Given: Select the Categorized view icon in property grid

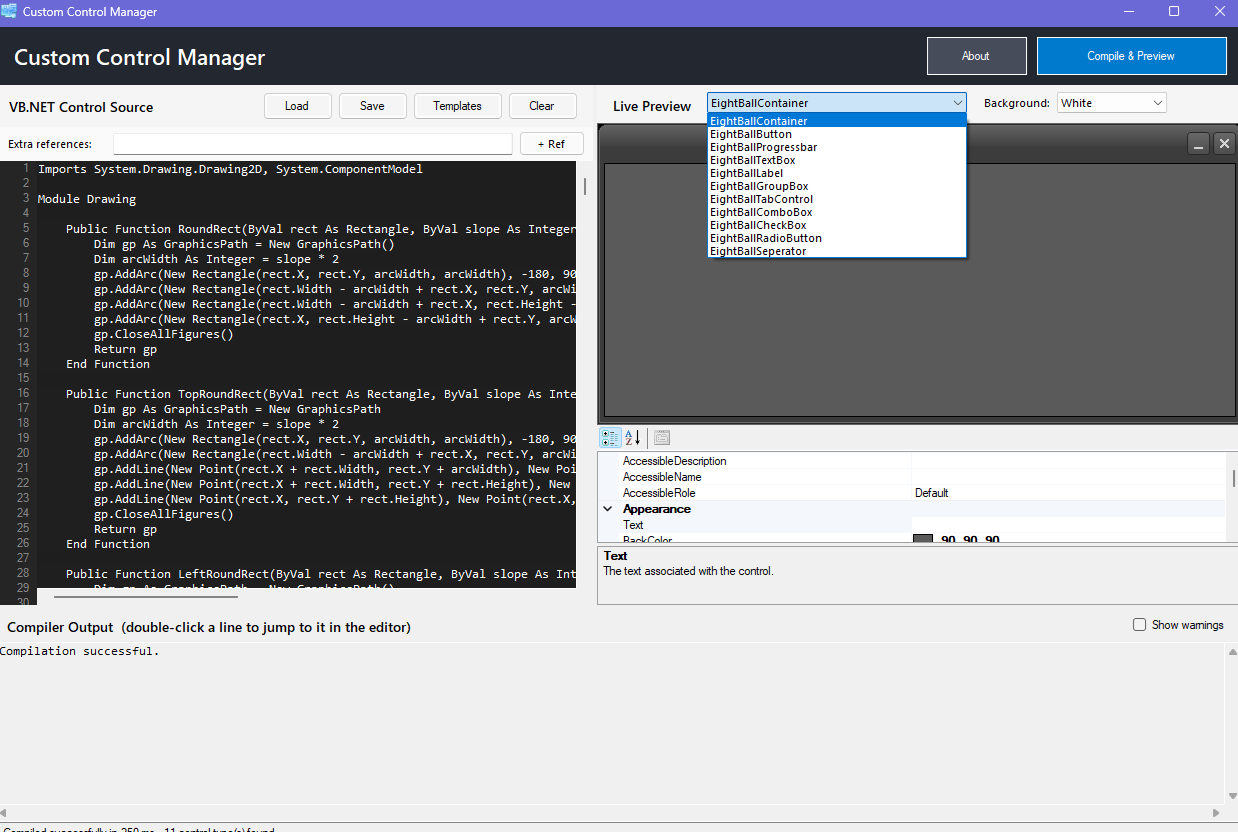Looking at the screenshot, I should pos(610,437).
